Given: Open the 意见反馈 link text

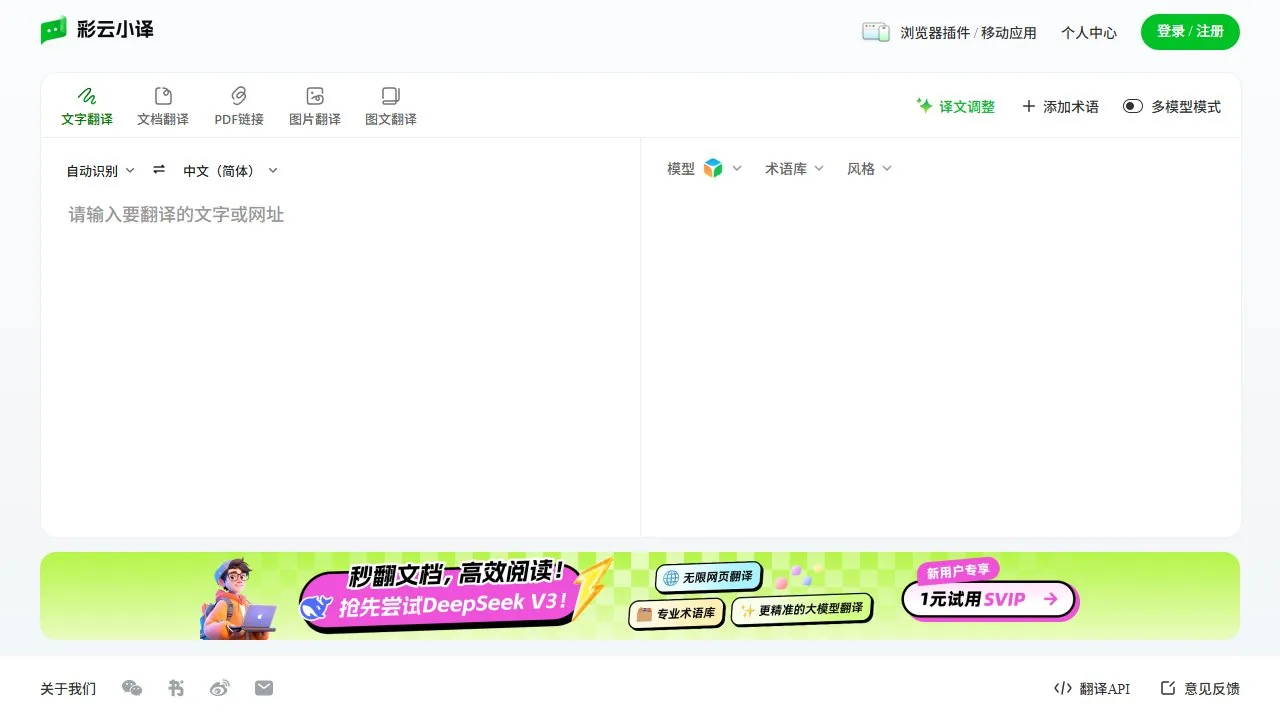Looking at the screenshot, I should [1212, 689].
